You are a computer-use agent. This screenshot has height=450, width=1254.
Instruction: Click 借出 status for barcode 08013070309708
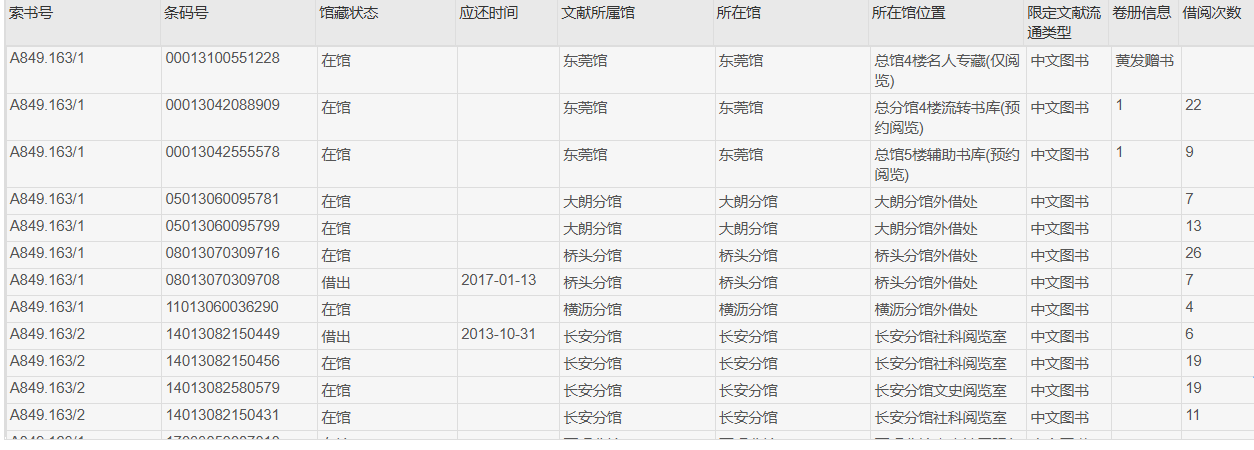[336, 283]
